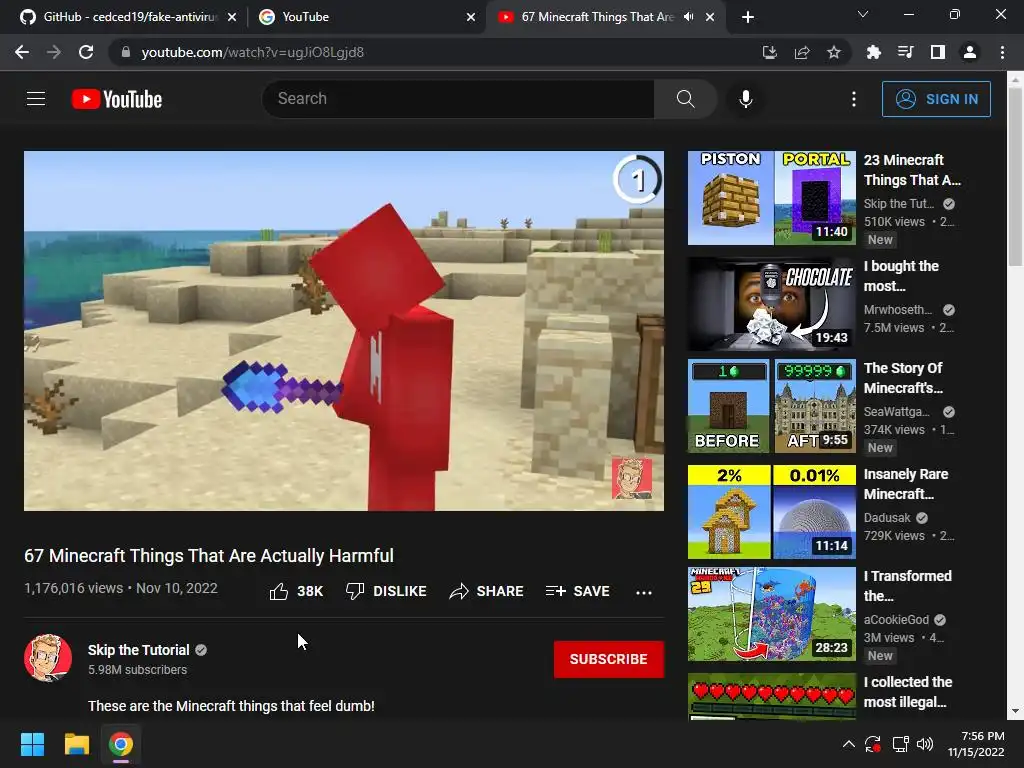The width and height of the screenshot is (1024, 768).
Task: Start voice search with microphone icon
Action: (x=745, y=99)
